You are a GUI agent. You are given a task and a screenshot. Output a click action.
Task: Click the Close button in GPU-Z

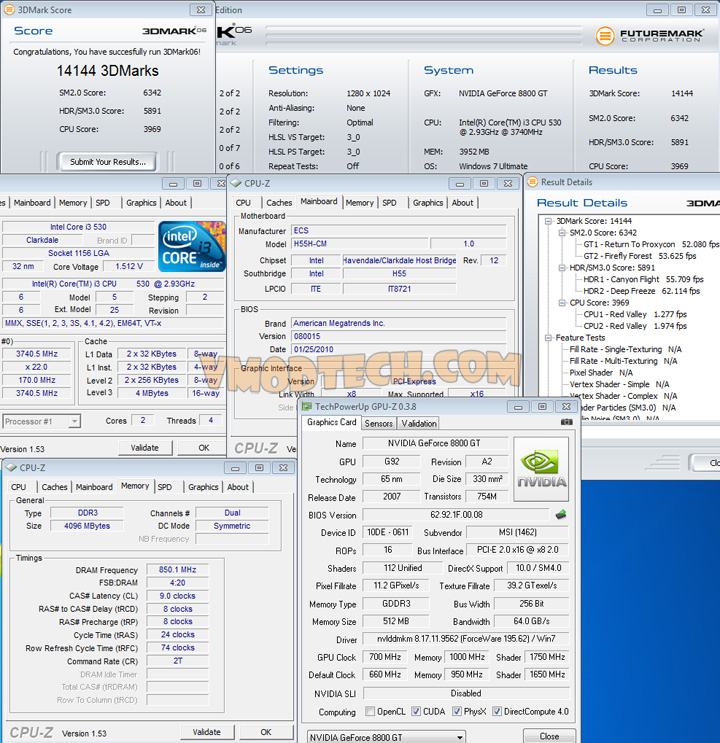tap(549, 736)
